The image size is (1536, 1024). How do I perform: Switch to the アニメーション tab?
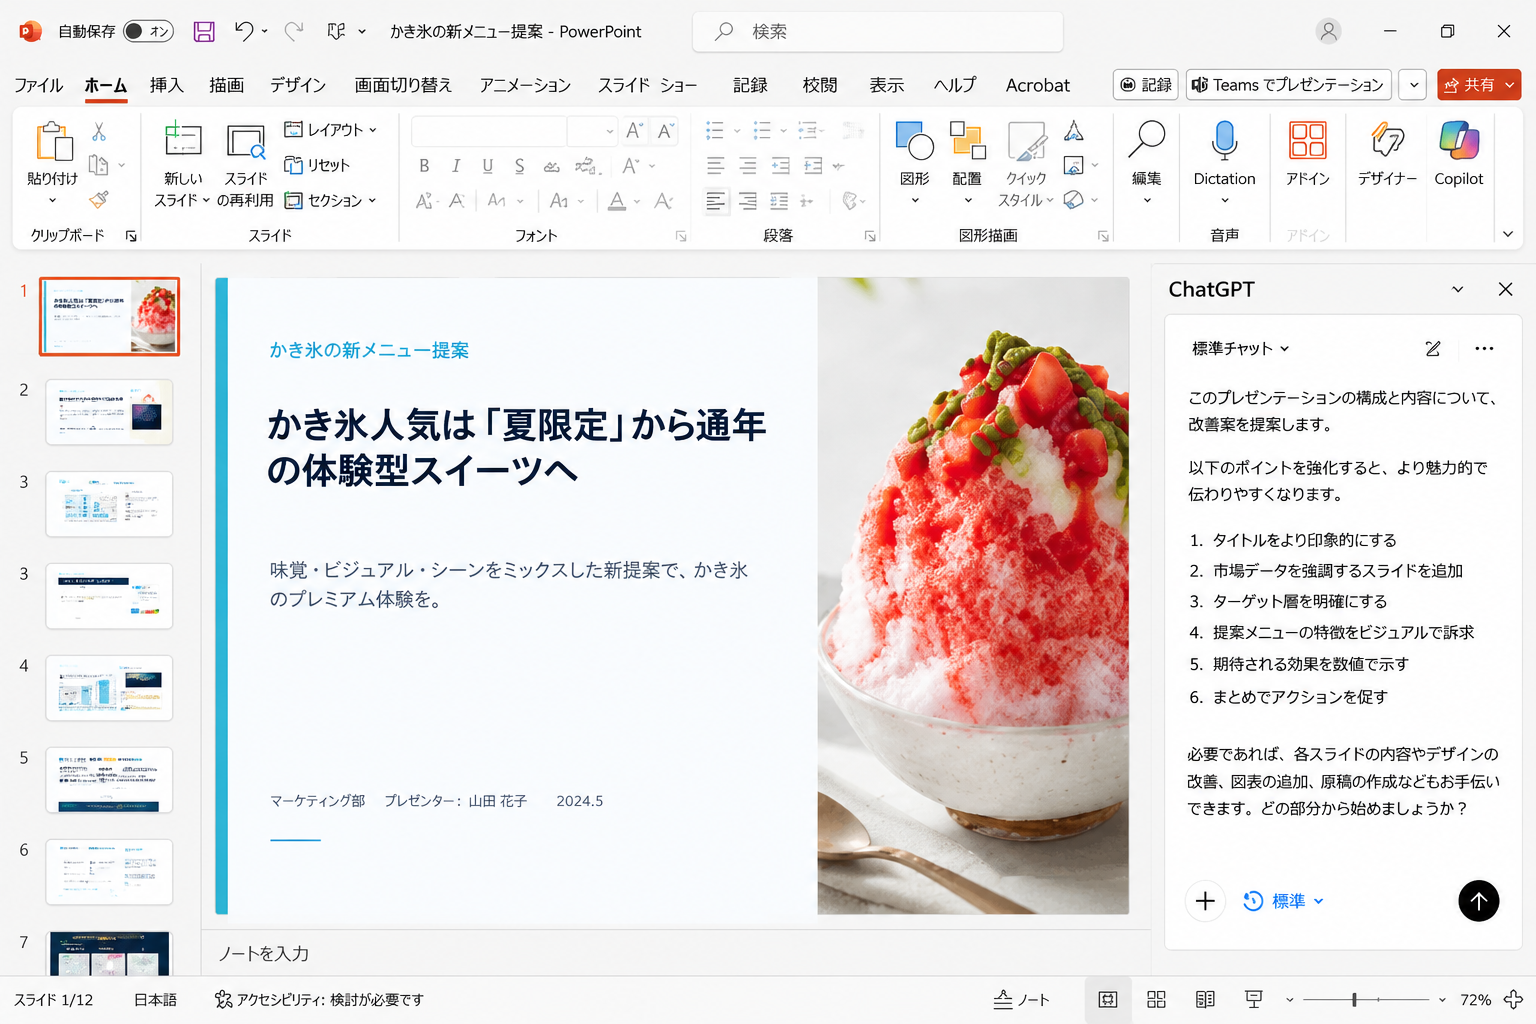(525, 85)
